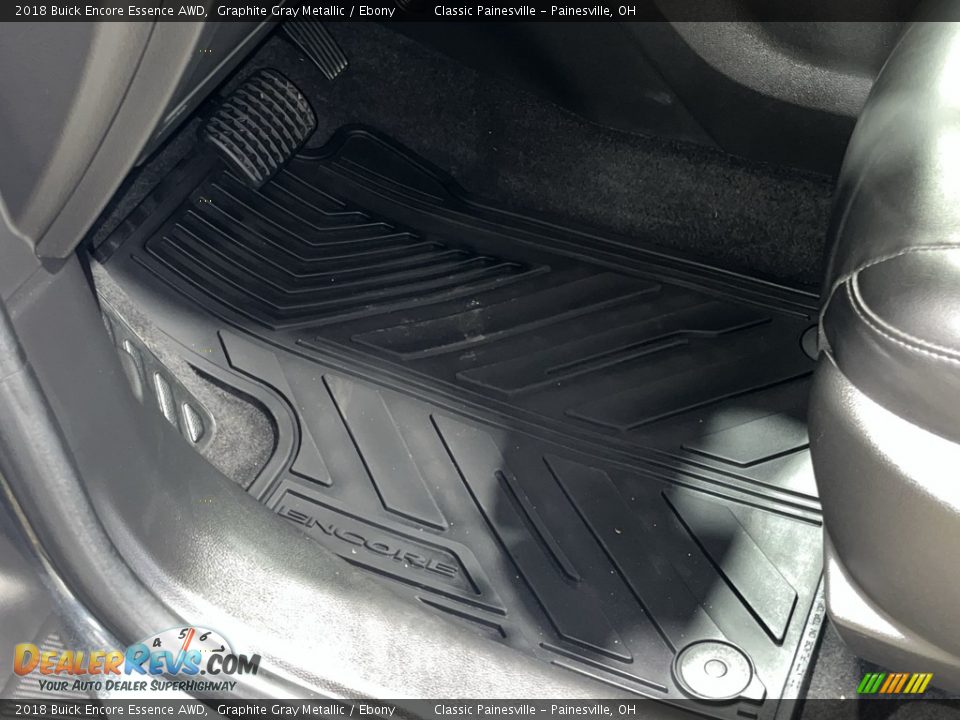Click "Graphite Gray Metallic / Ebony" in bottom caption
This screenshot has height=720, width=960.
click(x=306, y=710)
